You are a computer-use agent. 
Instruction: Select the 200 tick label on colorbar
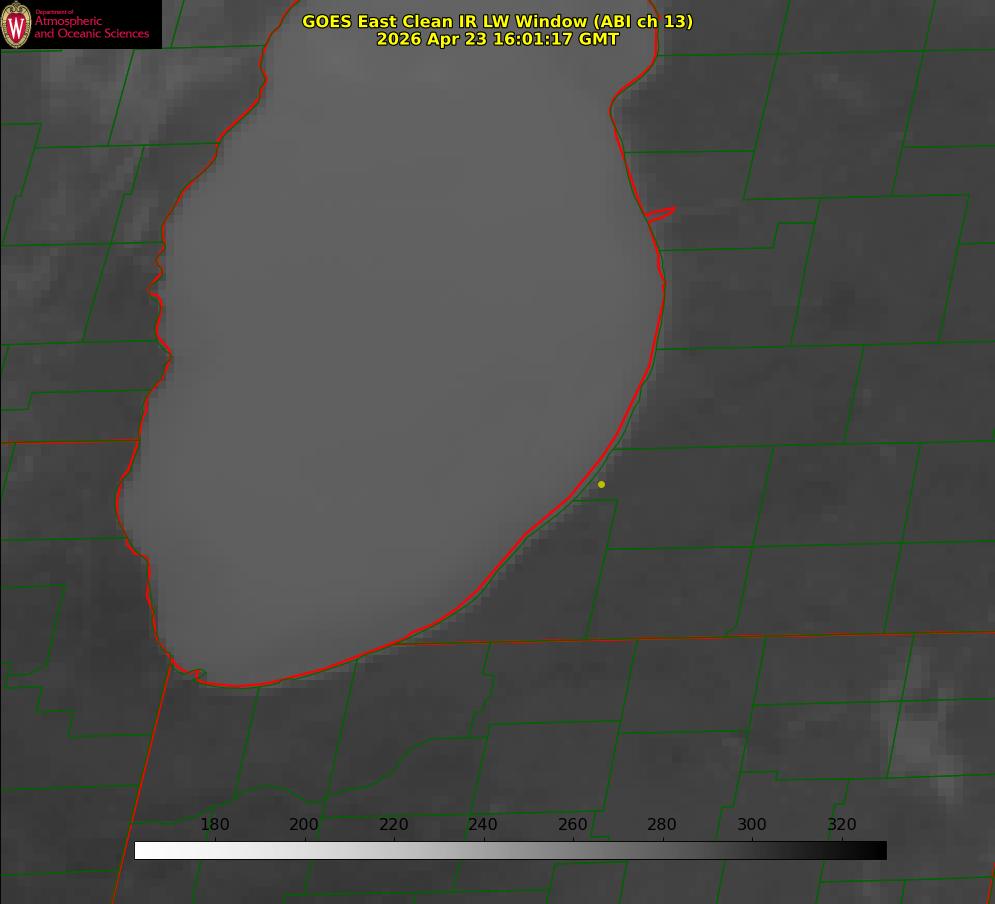(304, 824)
